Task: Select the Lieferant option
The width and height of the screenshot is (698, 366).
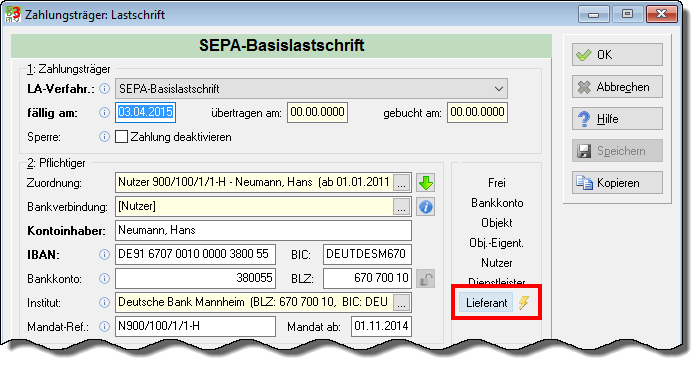Action: 486,303
